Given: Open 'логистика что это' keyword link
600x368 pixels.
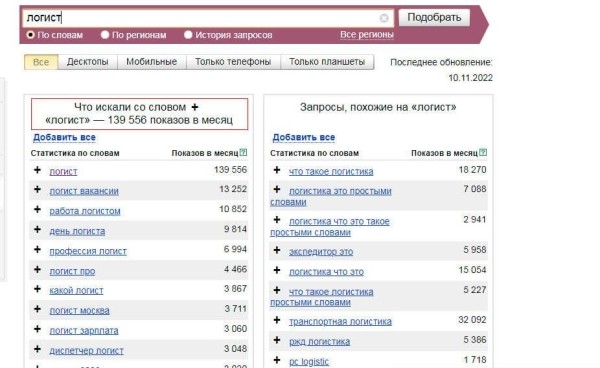Looking at the screenshot, I should pyautogui.click(x=326, y=272).
